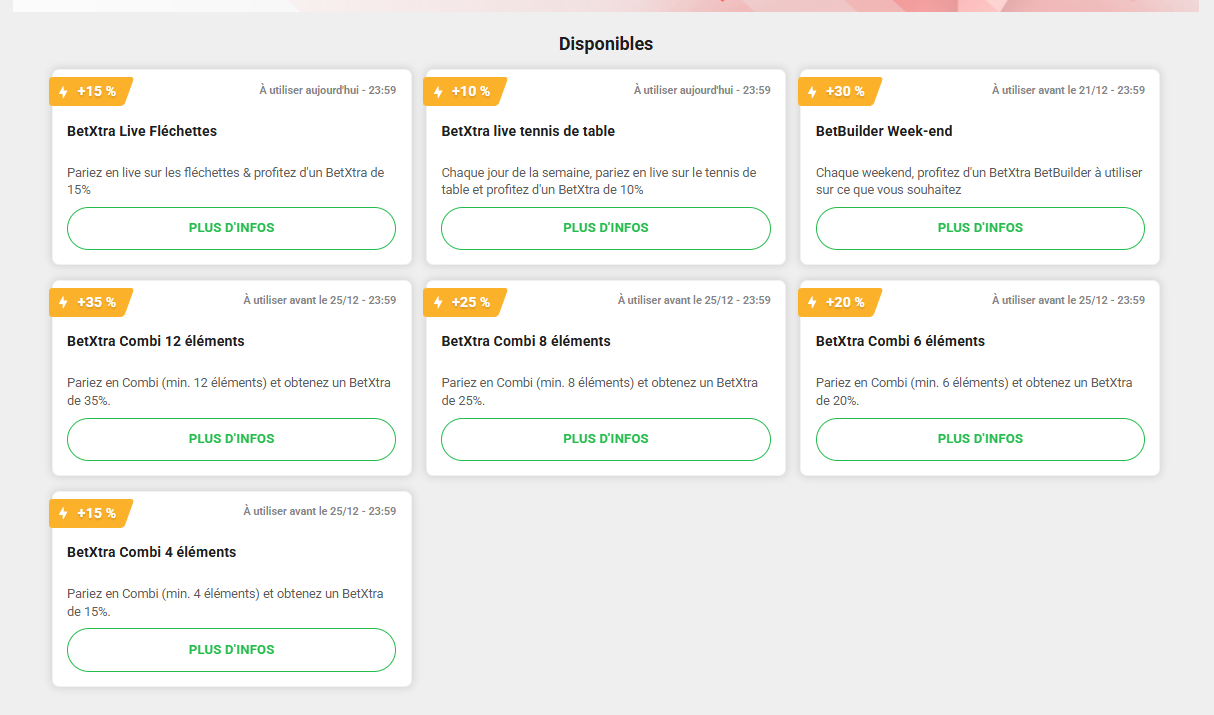The image size is (1214, 715).
Task: Click lightning bolt icon on Combi 12 éléments card
Action: (63, 302)
